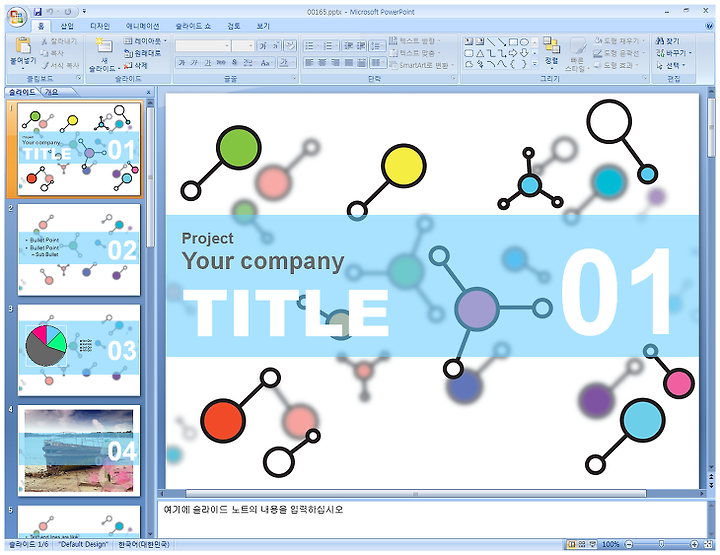Open the 슬라이드 쇼 (Slide Show) ribbon tab

tap(193, 26)
